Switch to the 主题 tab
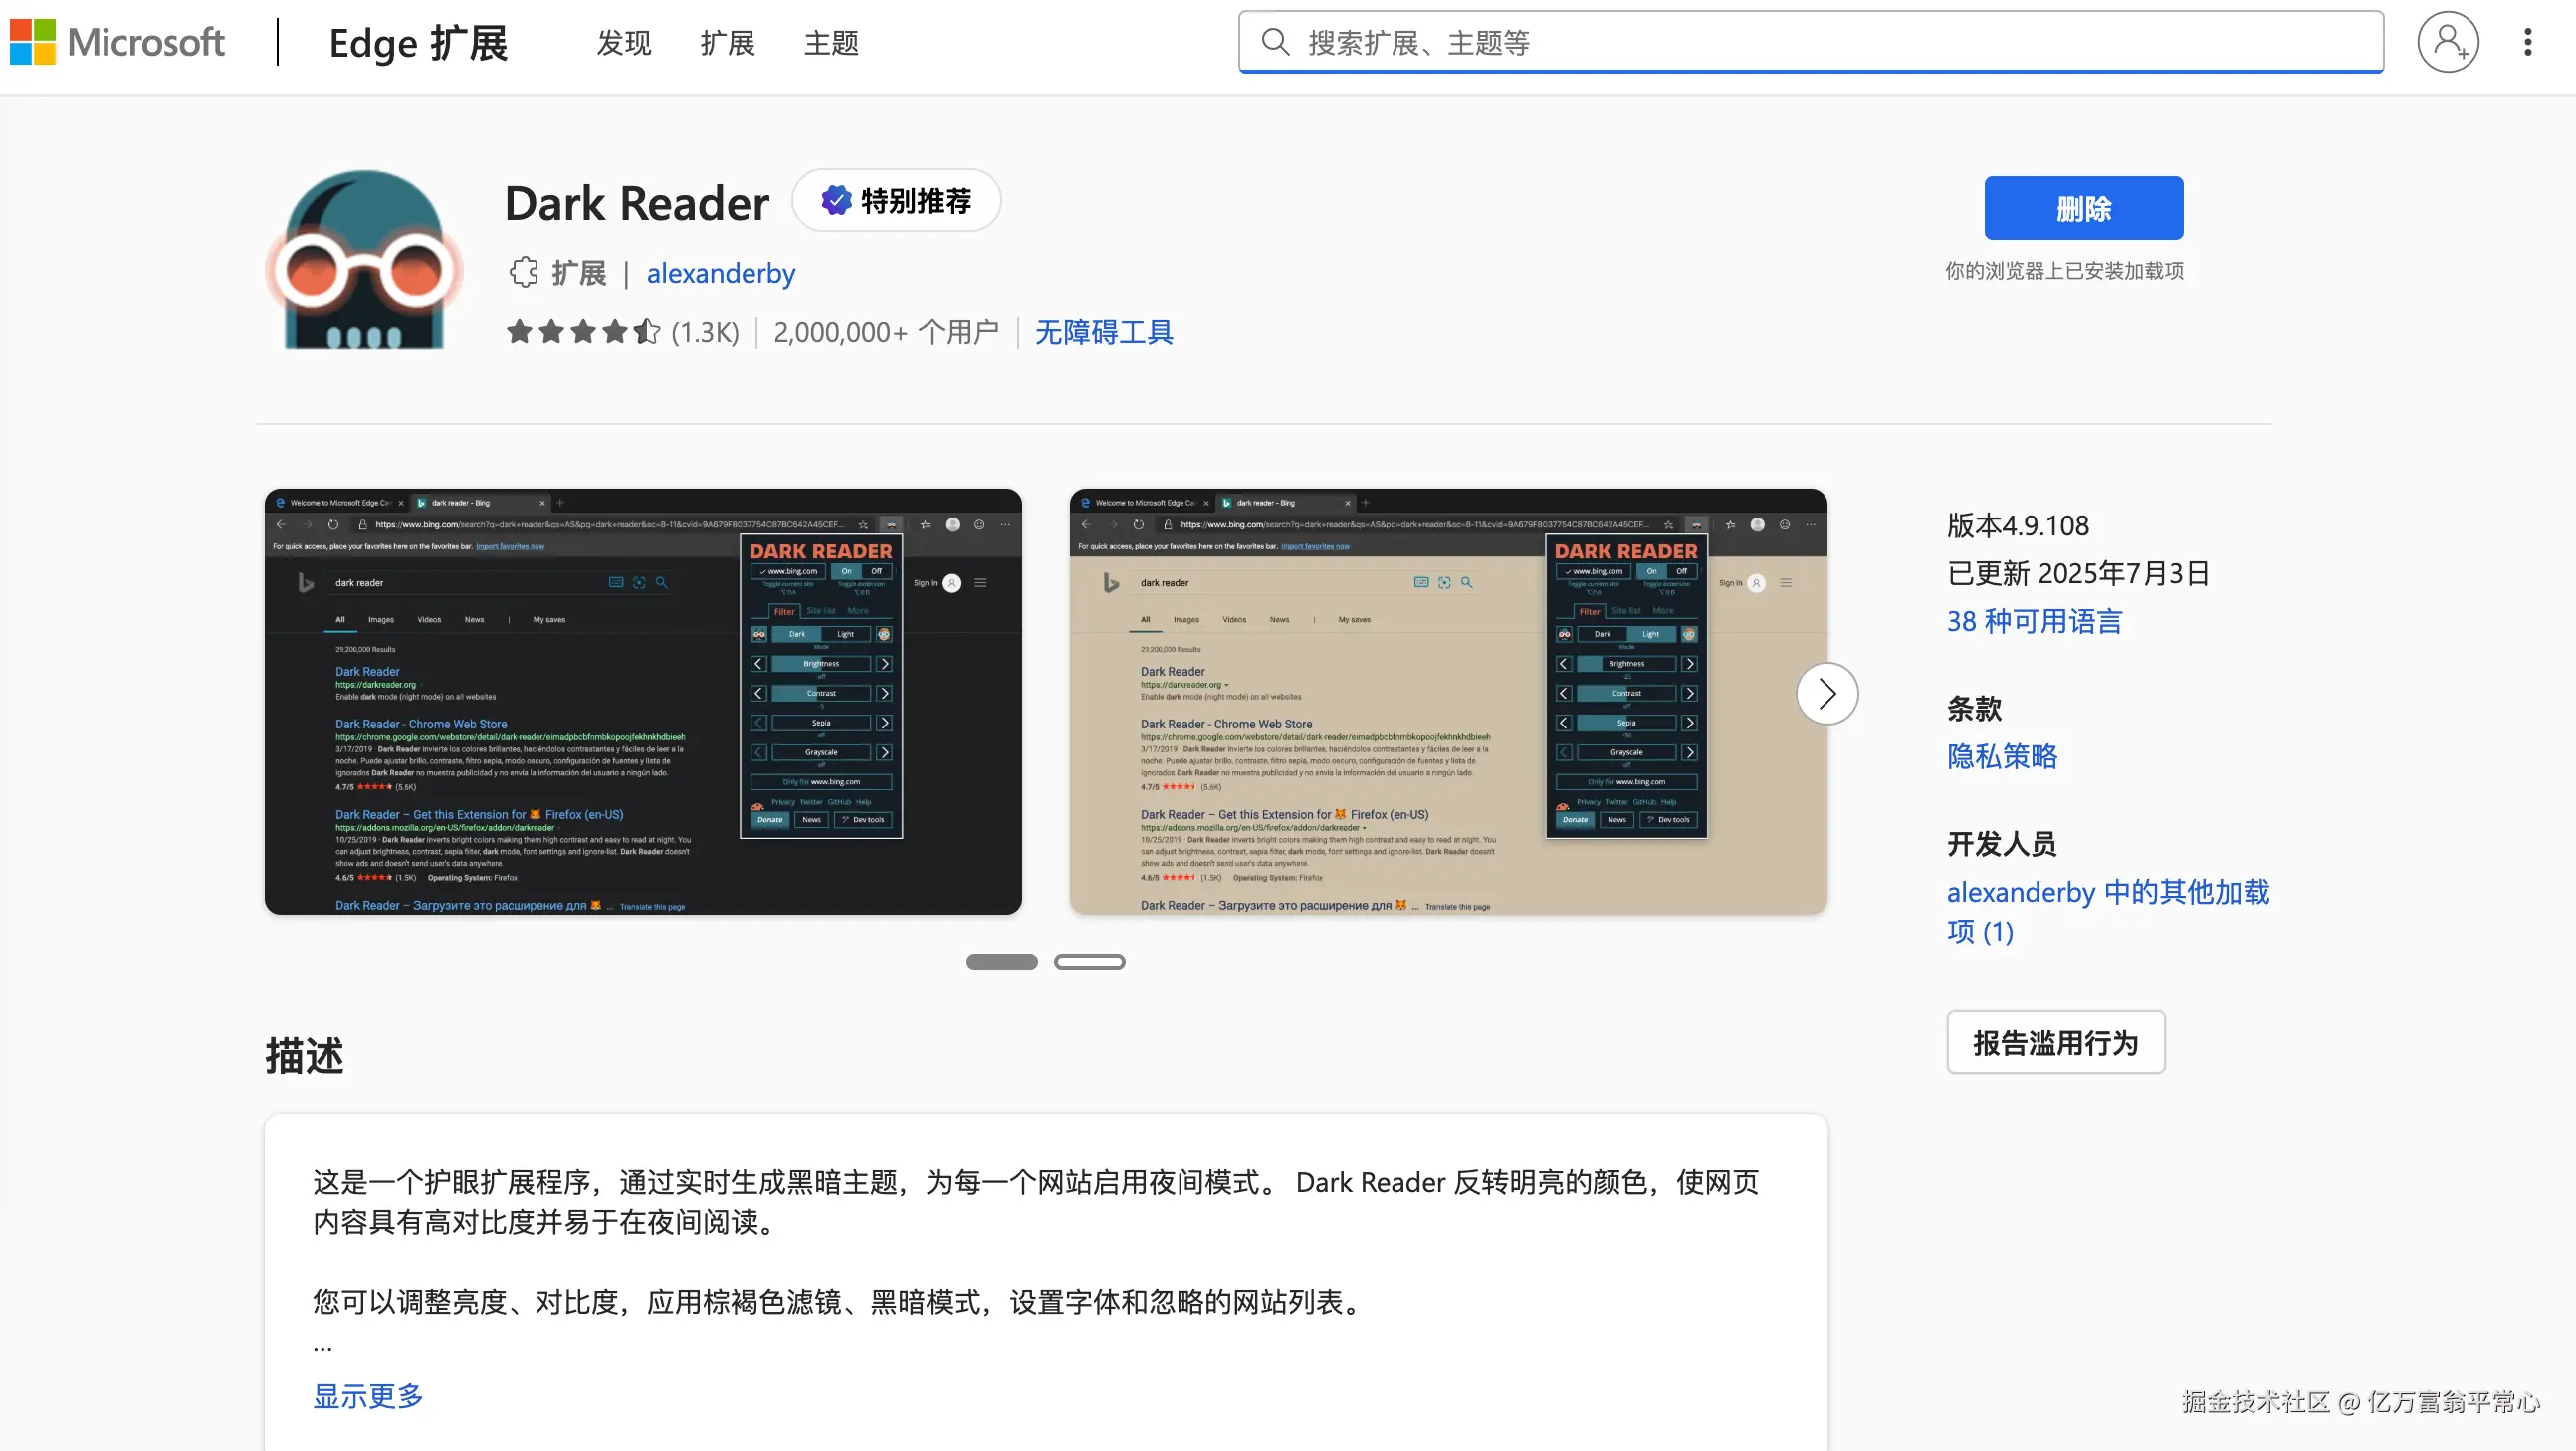The image size is (2576, 1451). click(x=830, y=42)
